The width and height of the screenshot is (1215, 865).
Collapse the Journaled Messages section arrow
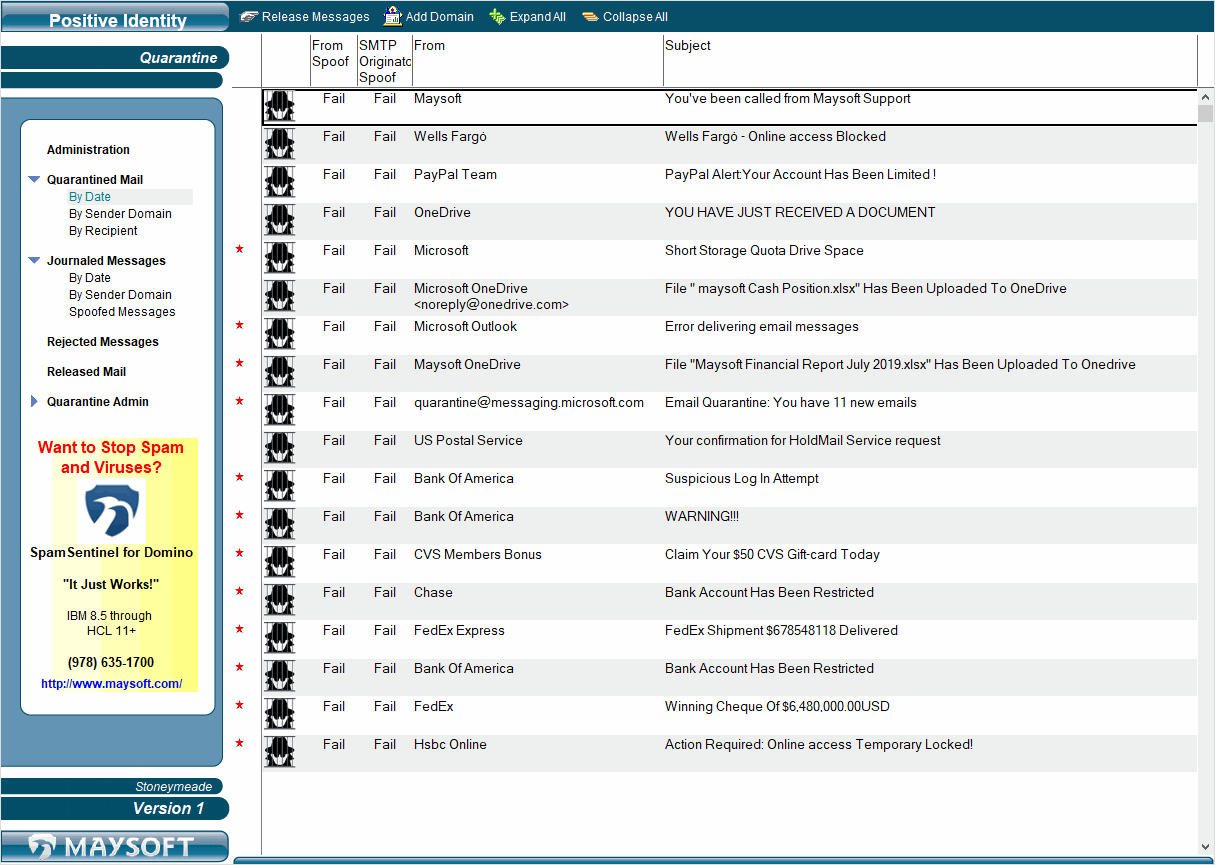pos(34,261)
